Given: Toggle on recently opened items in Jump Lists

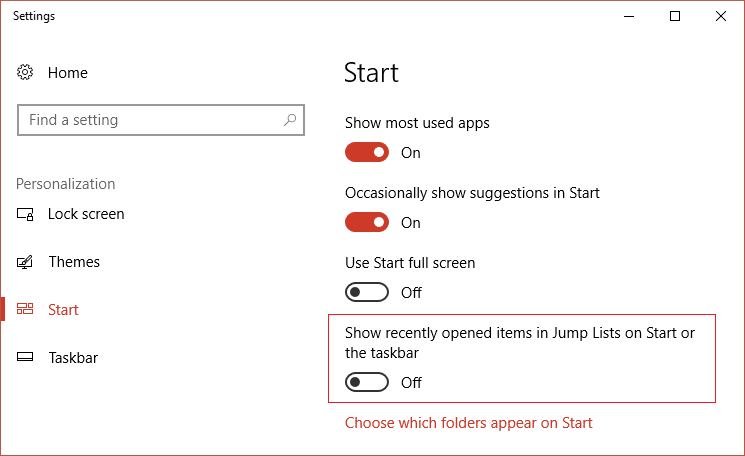Looking at the screenshot, I should pyautogui.click(x=367, y=383).
